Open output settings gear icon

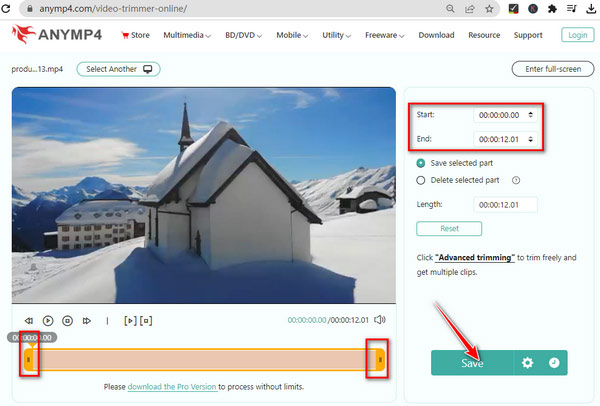click(x=527, y=362)
